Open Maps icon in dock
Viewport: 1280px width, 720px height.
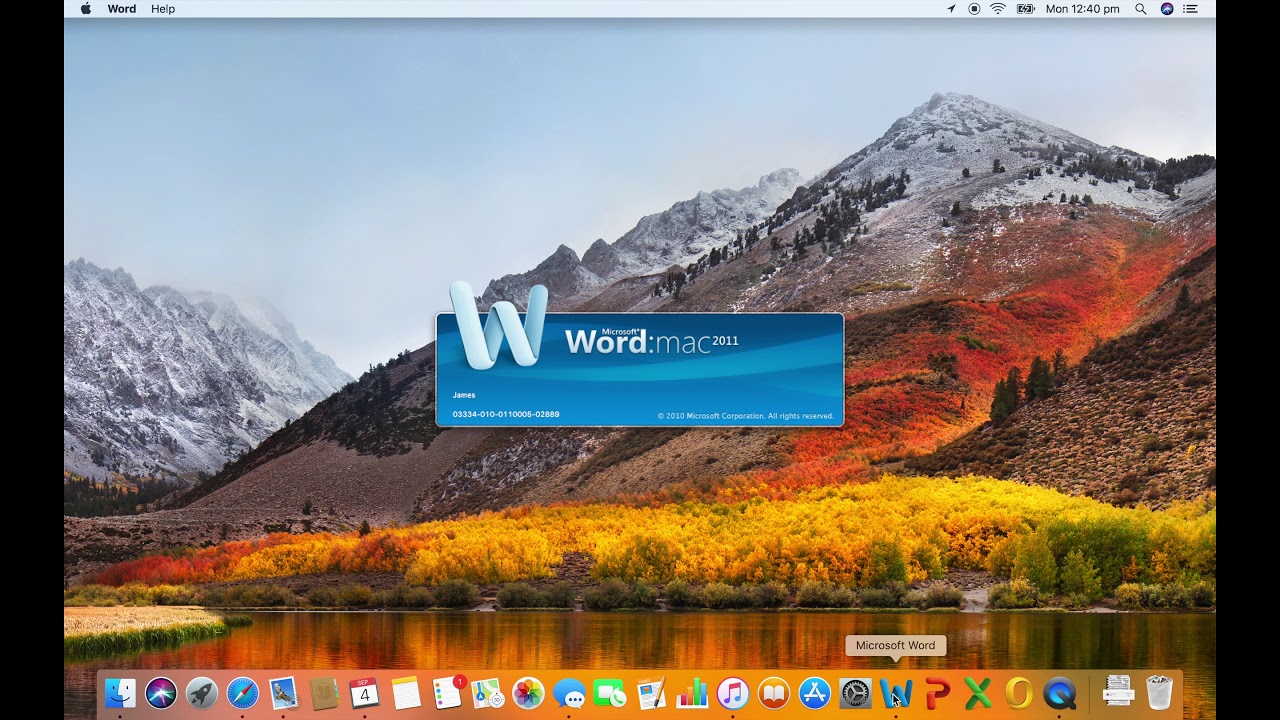[488, 692]
